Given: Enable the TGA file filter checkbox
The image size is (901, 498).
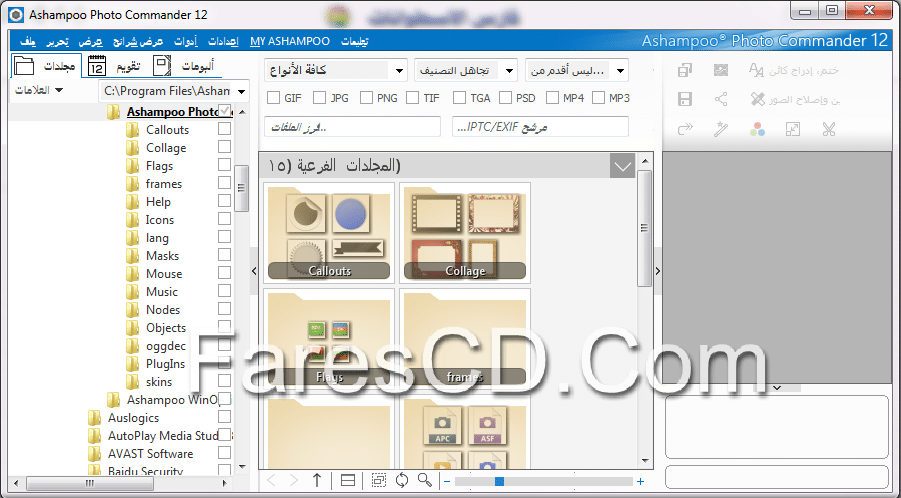Looking at the screenshot, I should [459, 98].
